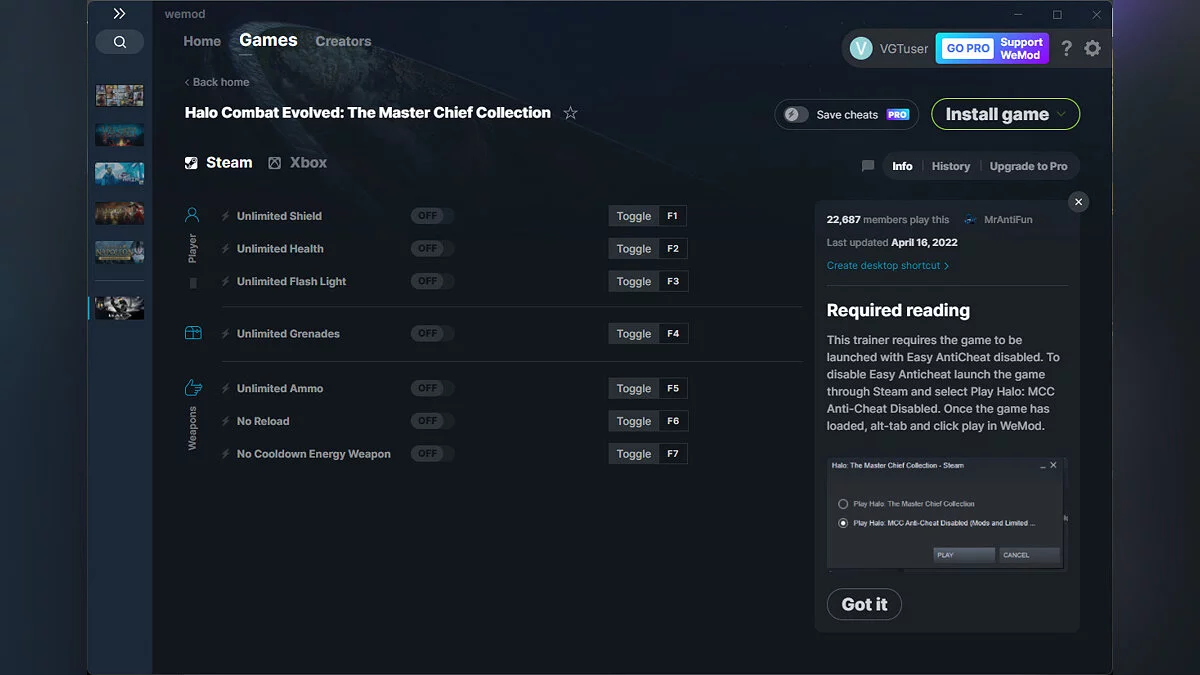
Task: Click the grenades inventory chest icon
Action: (x=193, y=333)
